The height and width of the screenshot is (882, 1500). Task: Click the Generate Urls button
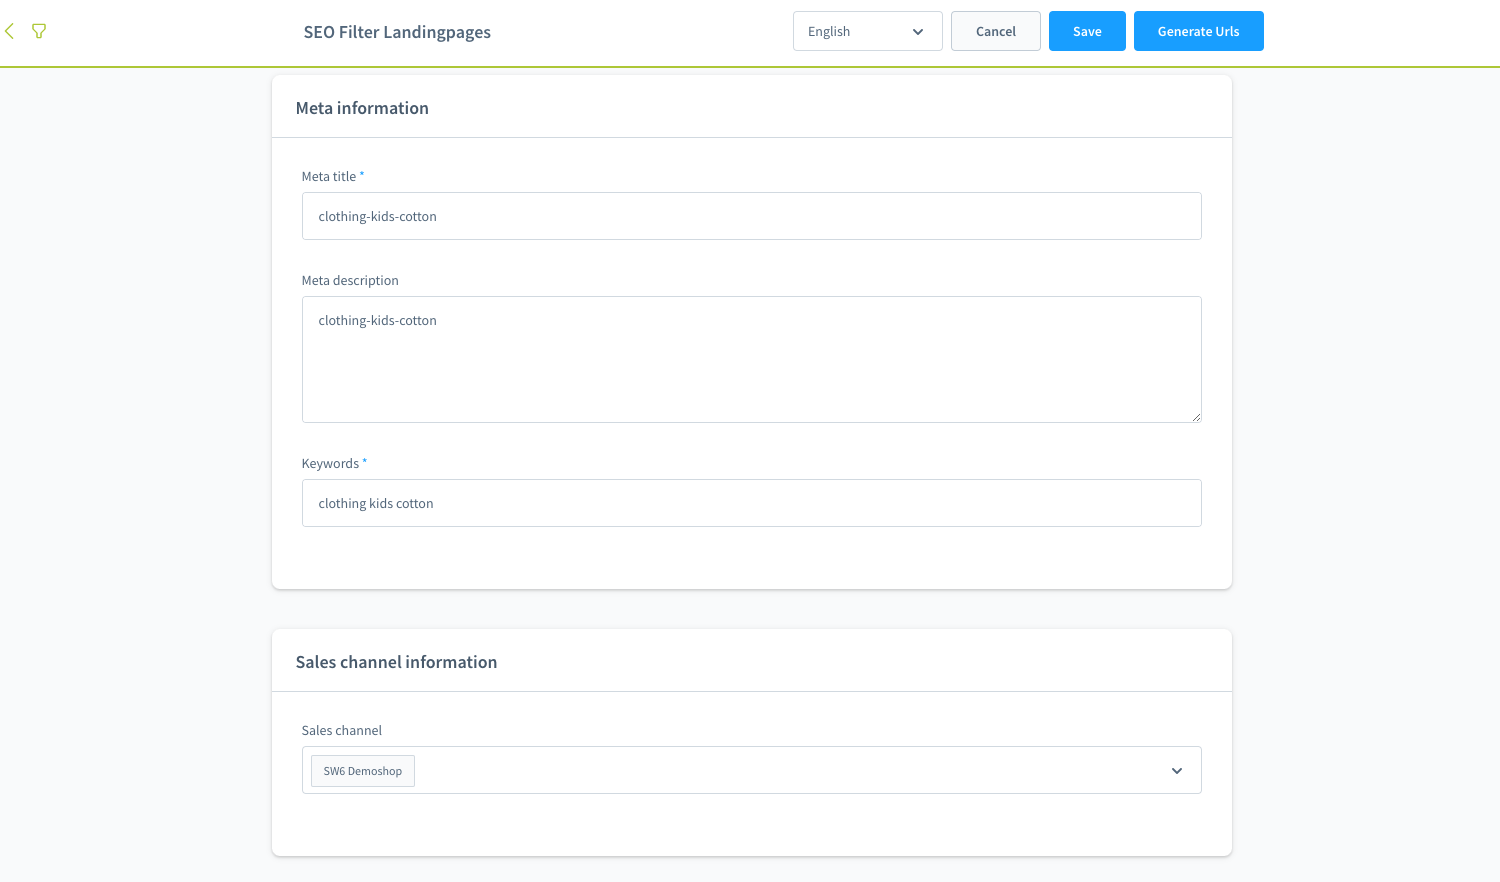click(x=1198, y=31)
